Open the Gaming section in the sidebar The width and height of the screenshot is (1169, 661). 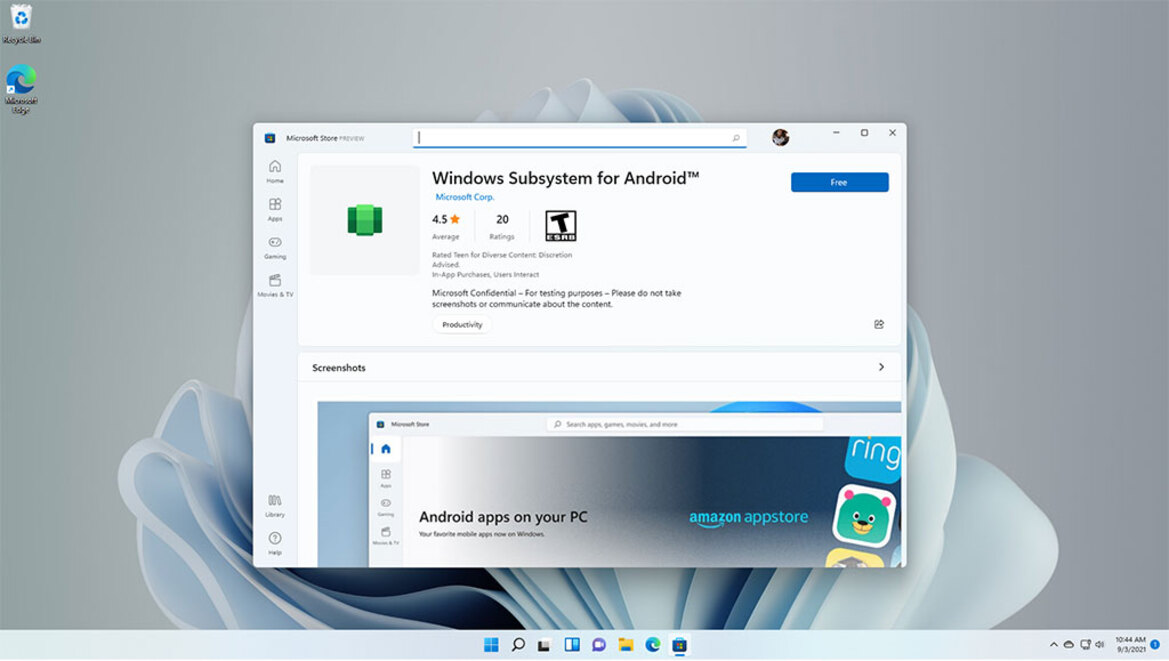pos(275,247)
